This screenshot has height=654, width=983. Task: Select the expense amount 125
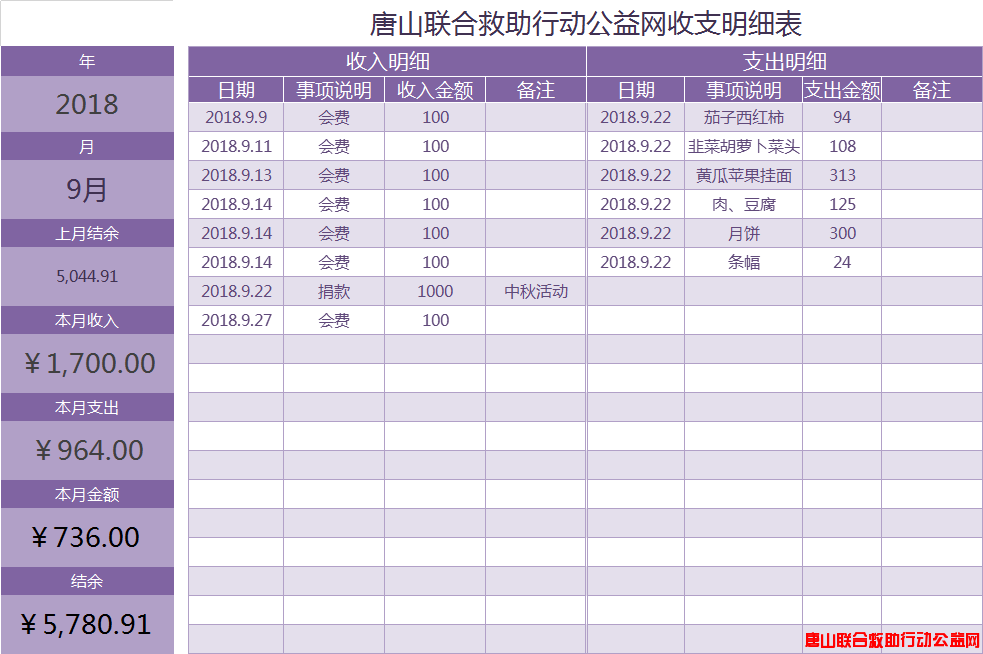point(842,204)
